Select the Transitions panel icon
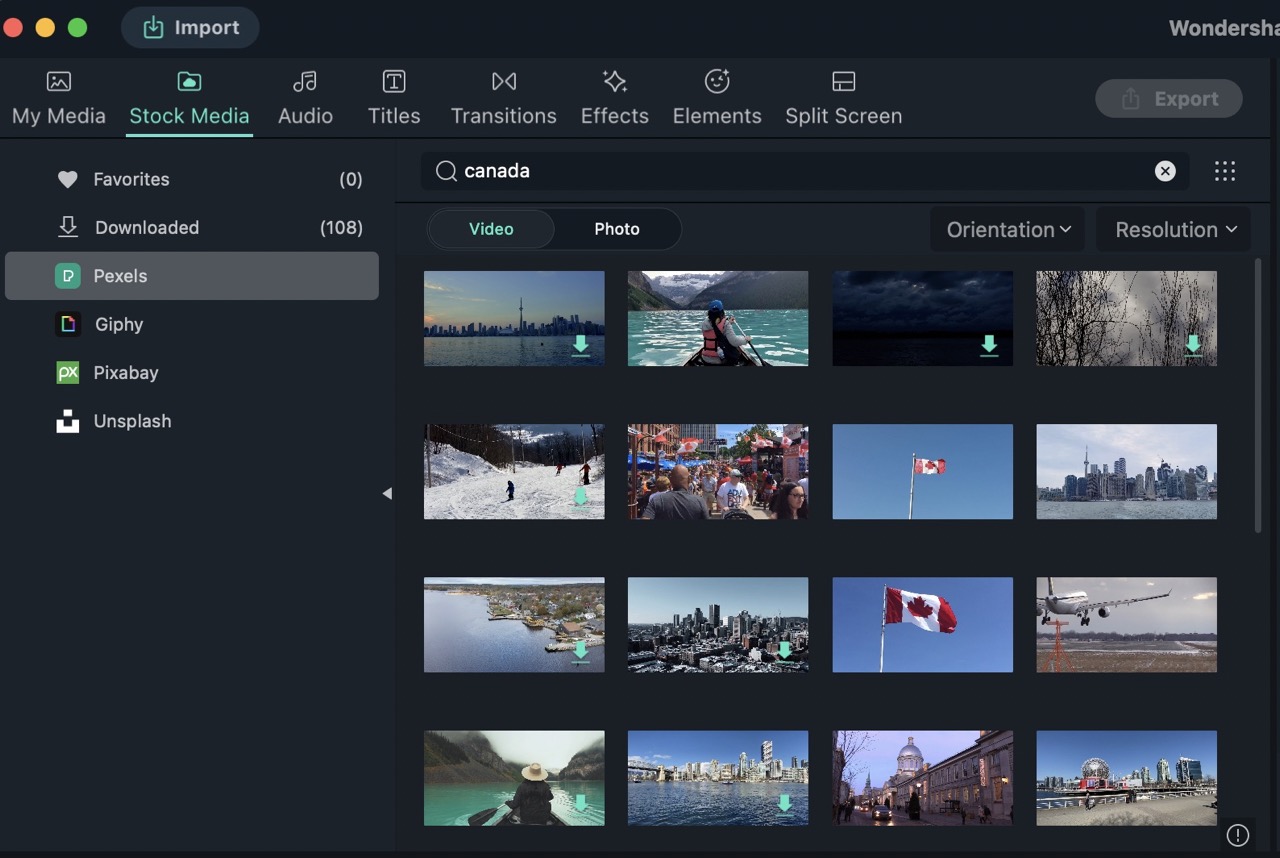The height and width of the screenshot is (858, 1280). (x=503, y=97)
